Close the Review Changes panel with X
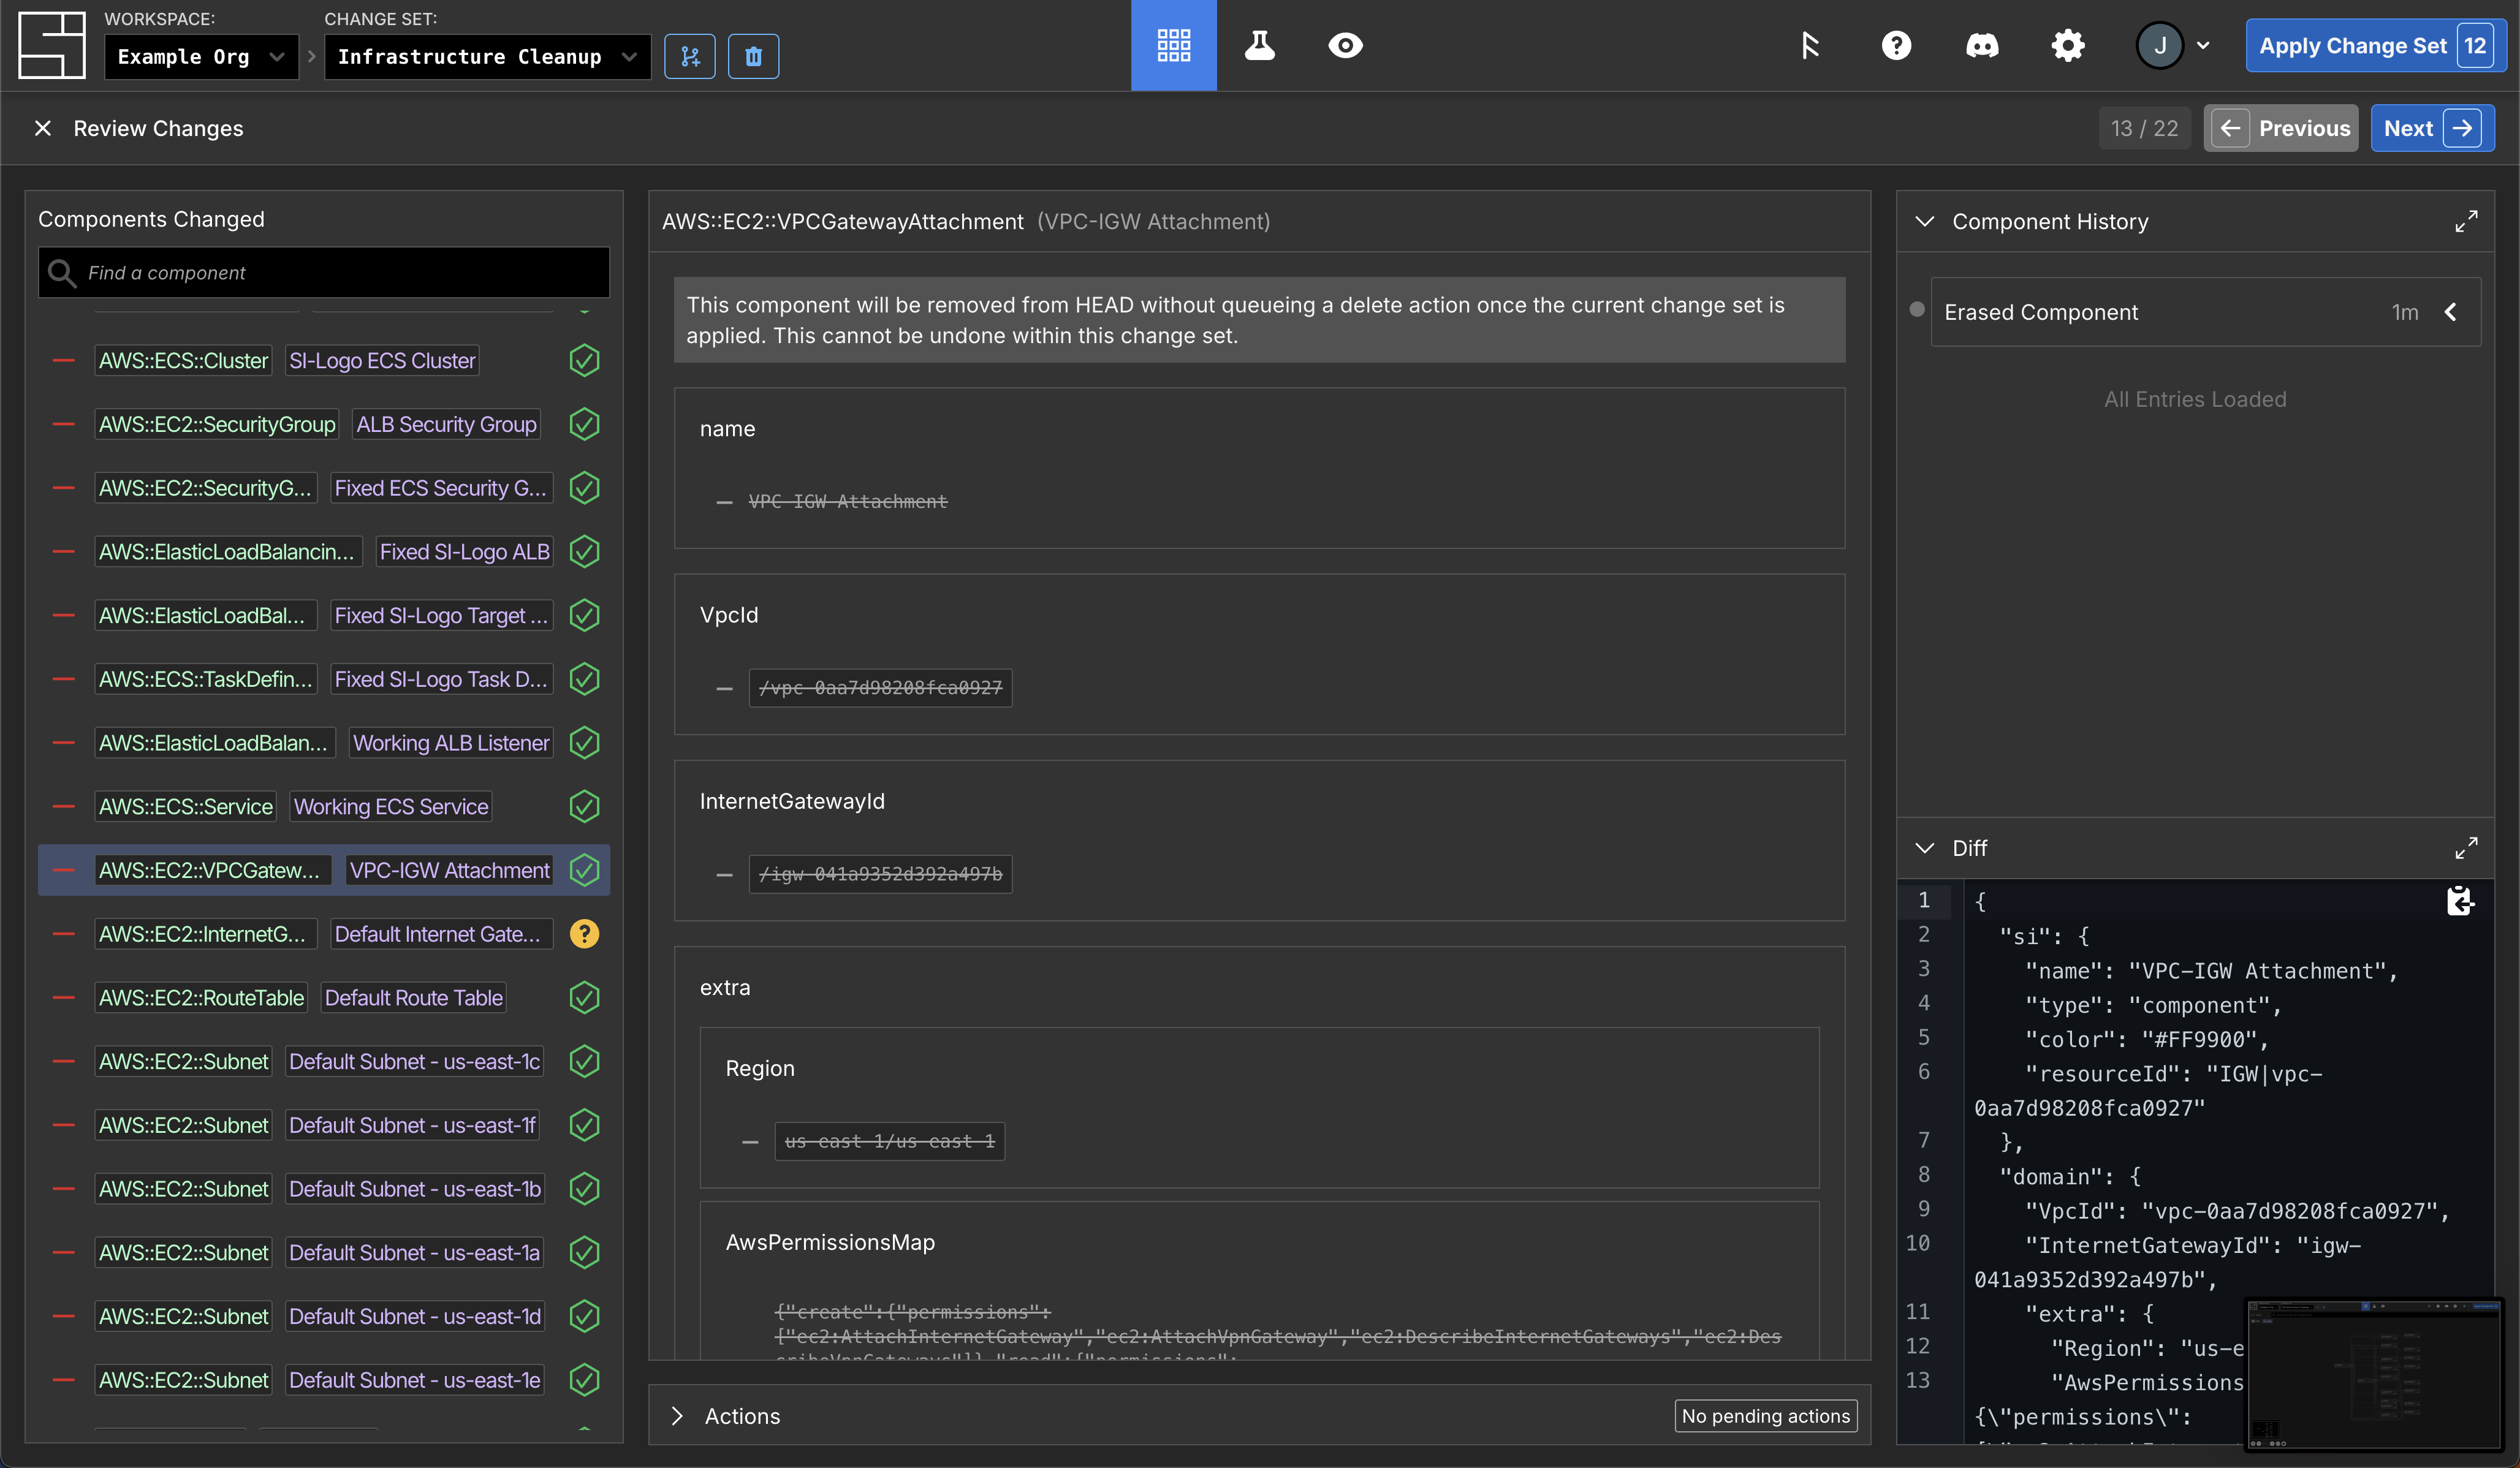The image size is (2520, 1468). coord(43,128)
